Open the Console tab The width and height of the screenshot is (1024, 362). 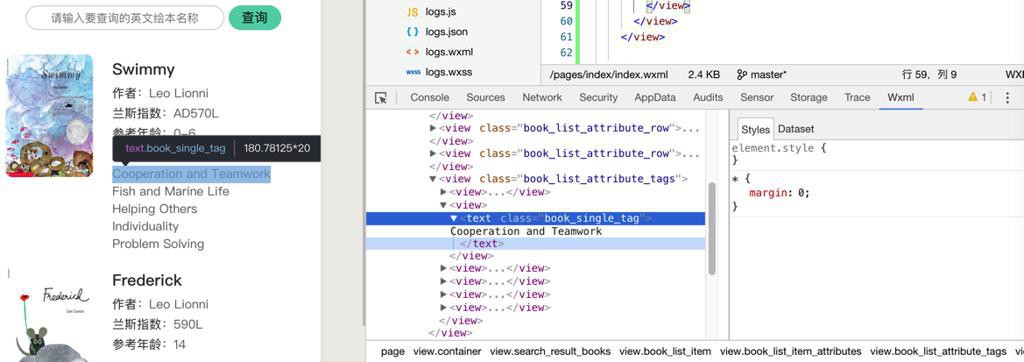429,97
